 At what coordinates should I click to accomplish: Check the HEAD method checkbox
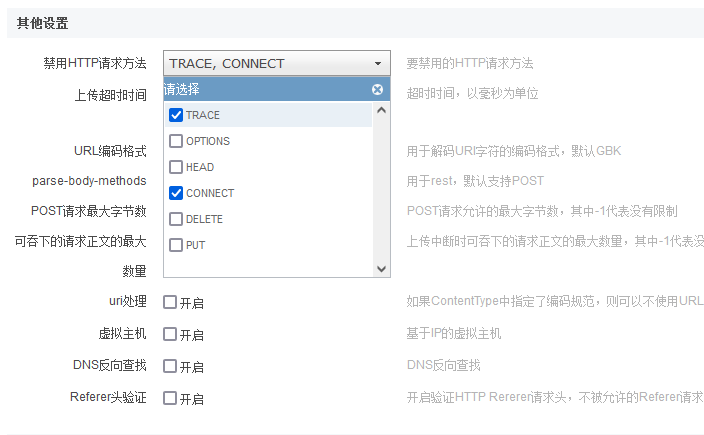click(x=176, y=167)
